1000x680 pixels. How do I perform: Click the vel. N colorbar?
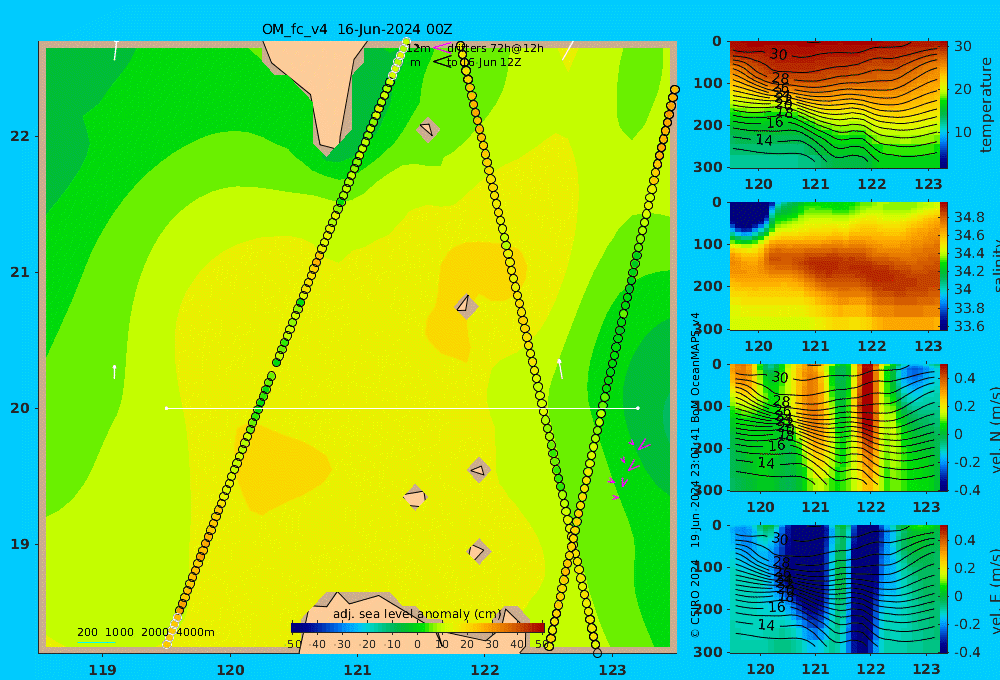pos(944,427)
